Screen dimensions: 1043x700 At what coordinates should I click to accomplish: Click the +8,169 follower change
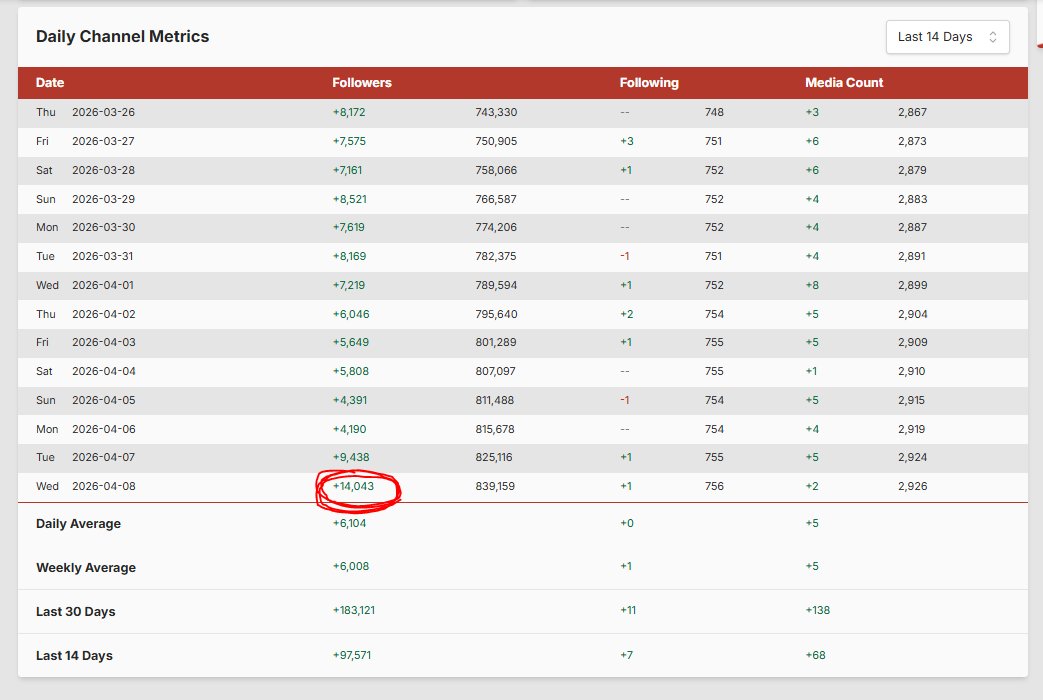(349, 256)
